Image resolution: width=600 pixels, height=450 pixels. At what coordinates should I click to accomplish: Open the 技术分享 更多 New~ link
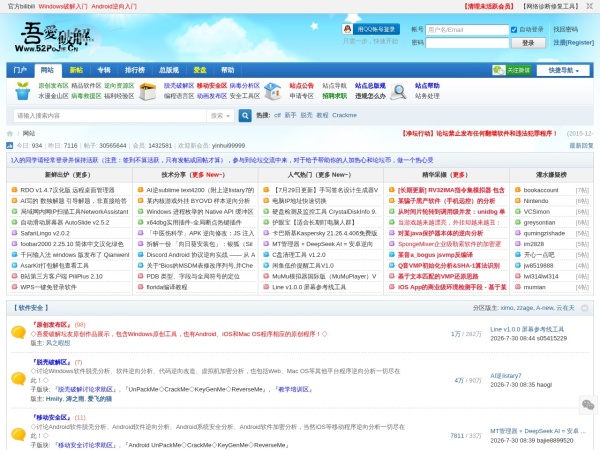208,175
